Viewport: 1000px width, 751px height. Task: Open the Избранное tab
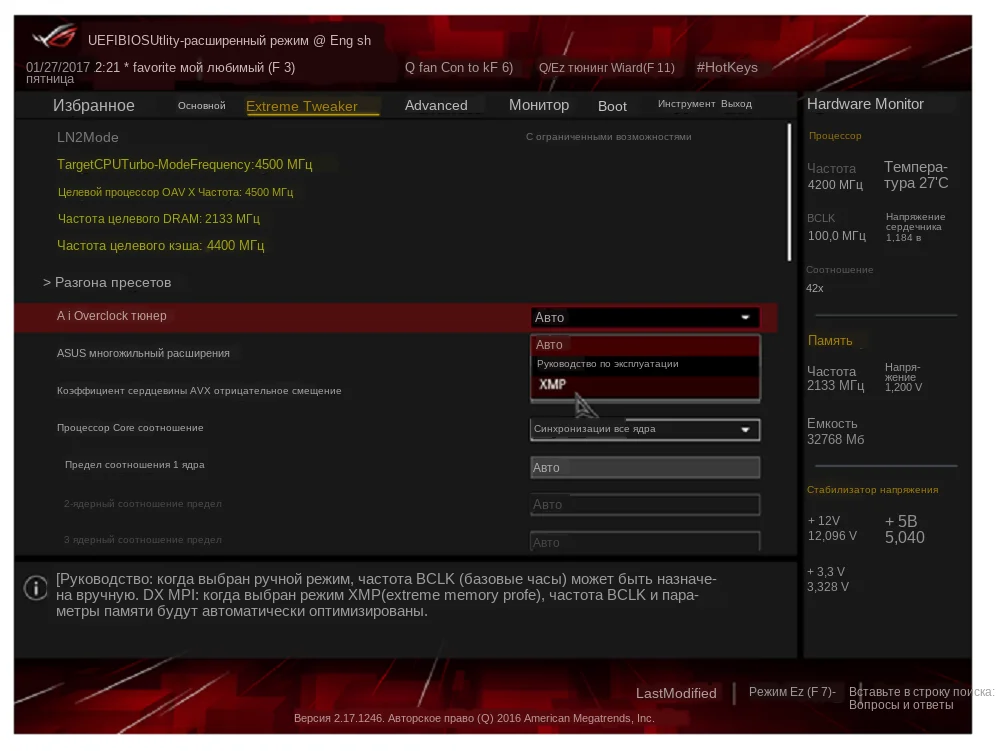(x=94, y=105)
